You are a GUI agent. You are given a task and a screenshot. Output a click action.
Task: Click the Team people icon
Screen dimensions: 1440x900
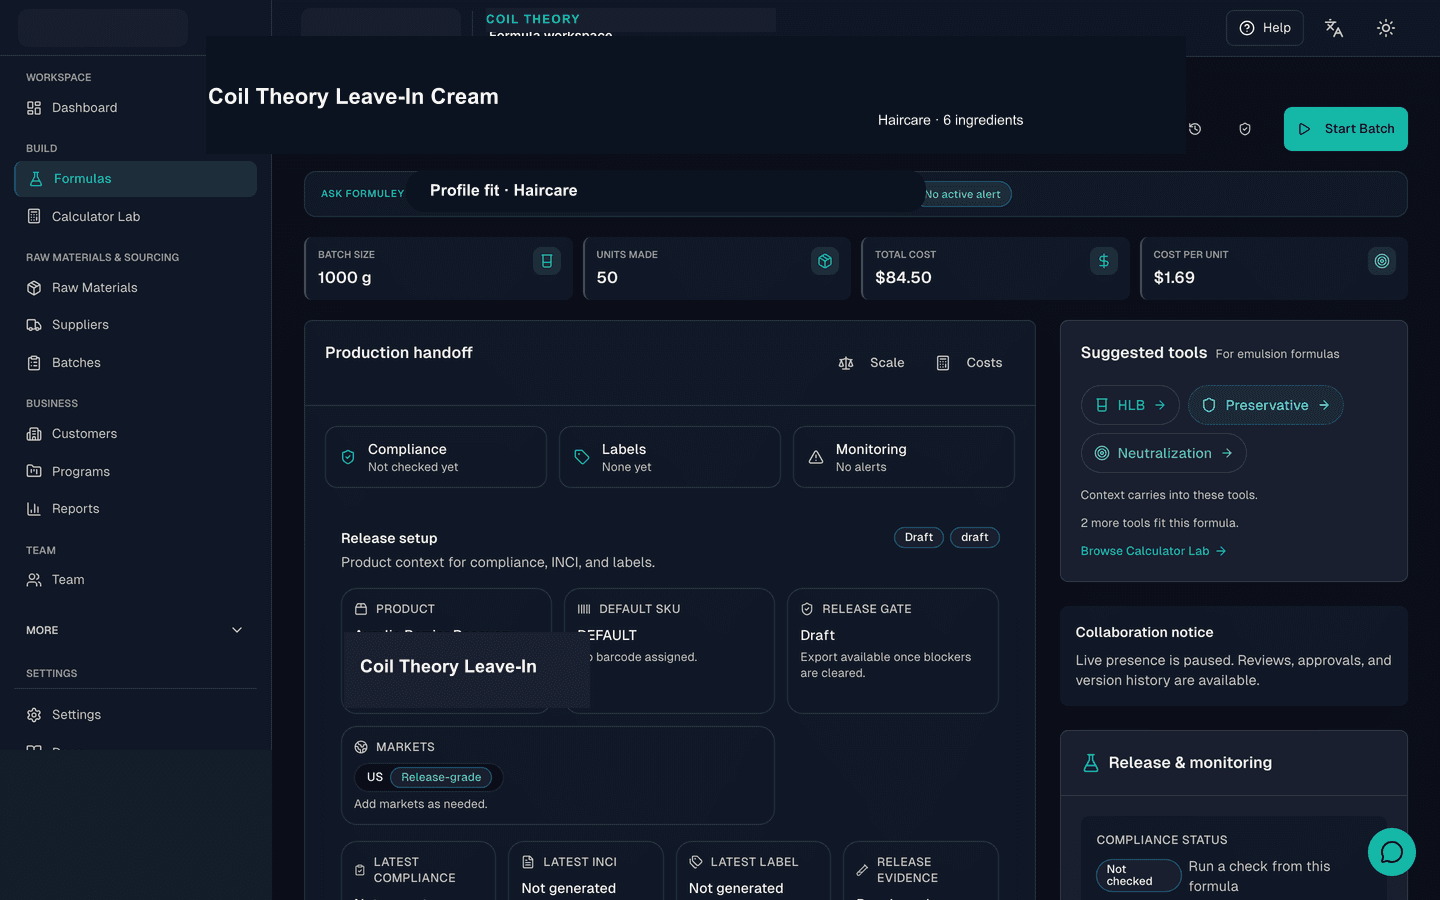(34, 580)
